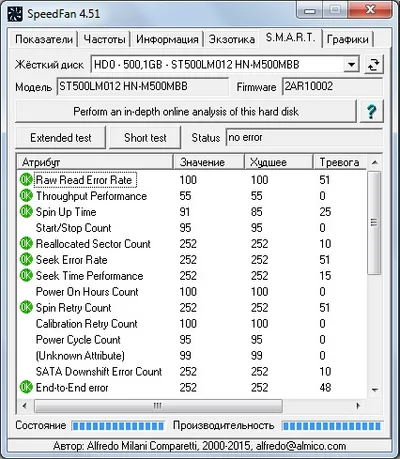This screenshot has width=400, height=459.
Task: Sort by the Значение column header
Action: [209, 162]
